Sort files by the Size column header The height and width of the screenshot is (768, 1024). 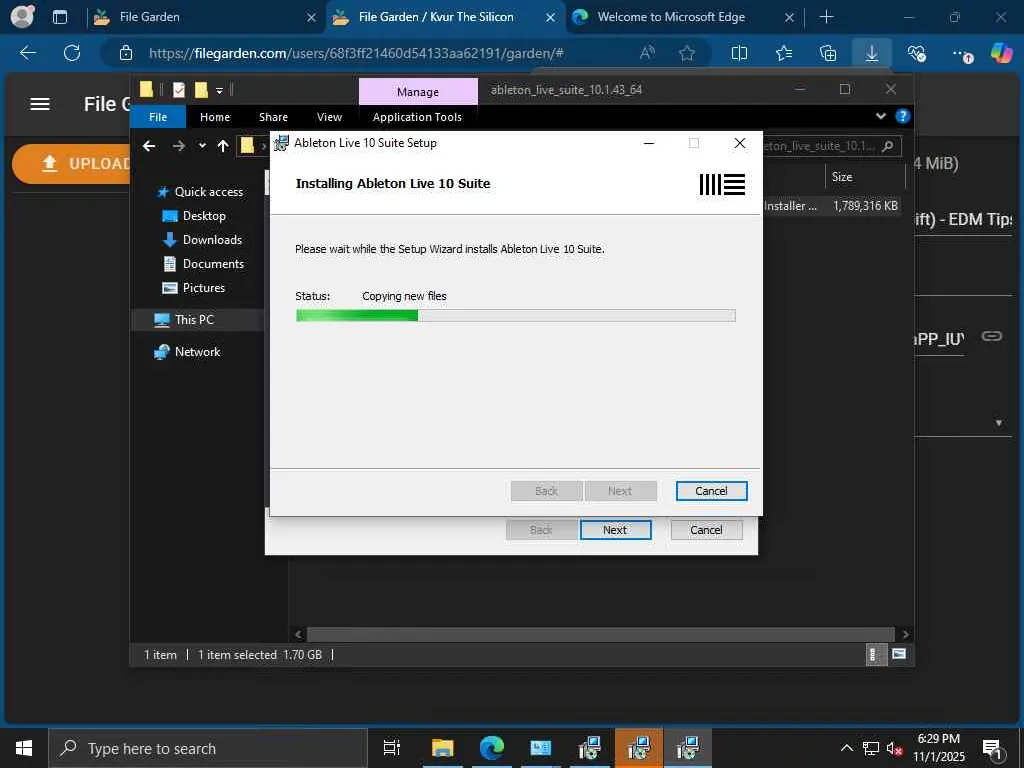click(x=842, y=177)
